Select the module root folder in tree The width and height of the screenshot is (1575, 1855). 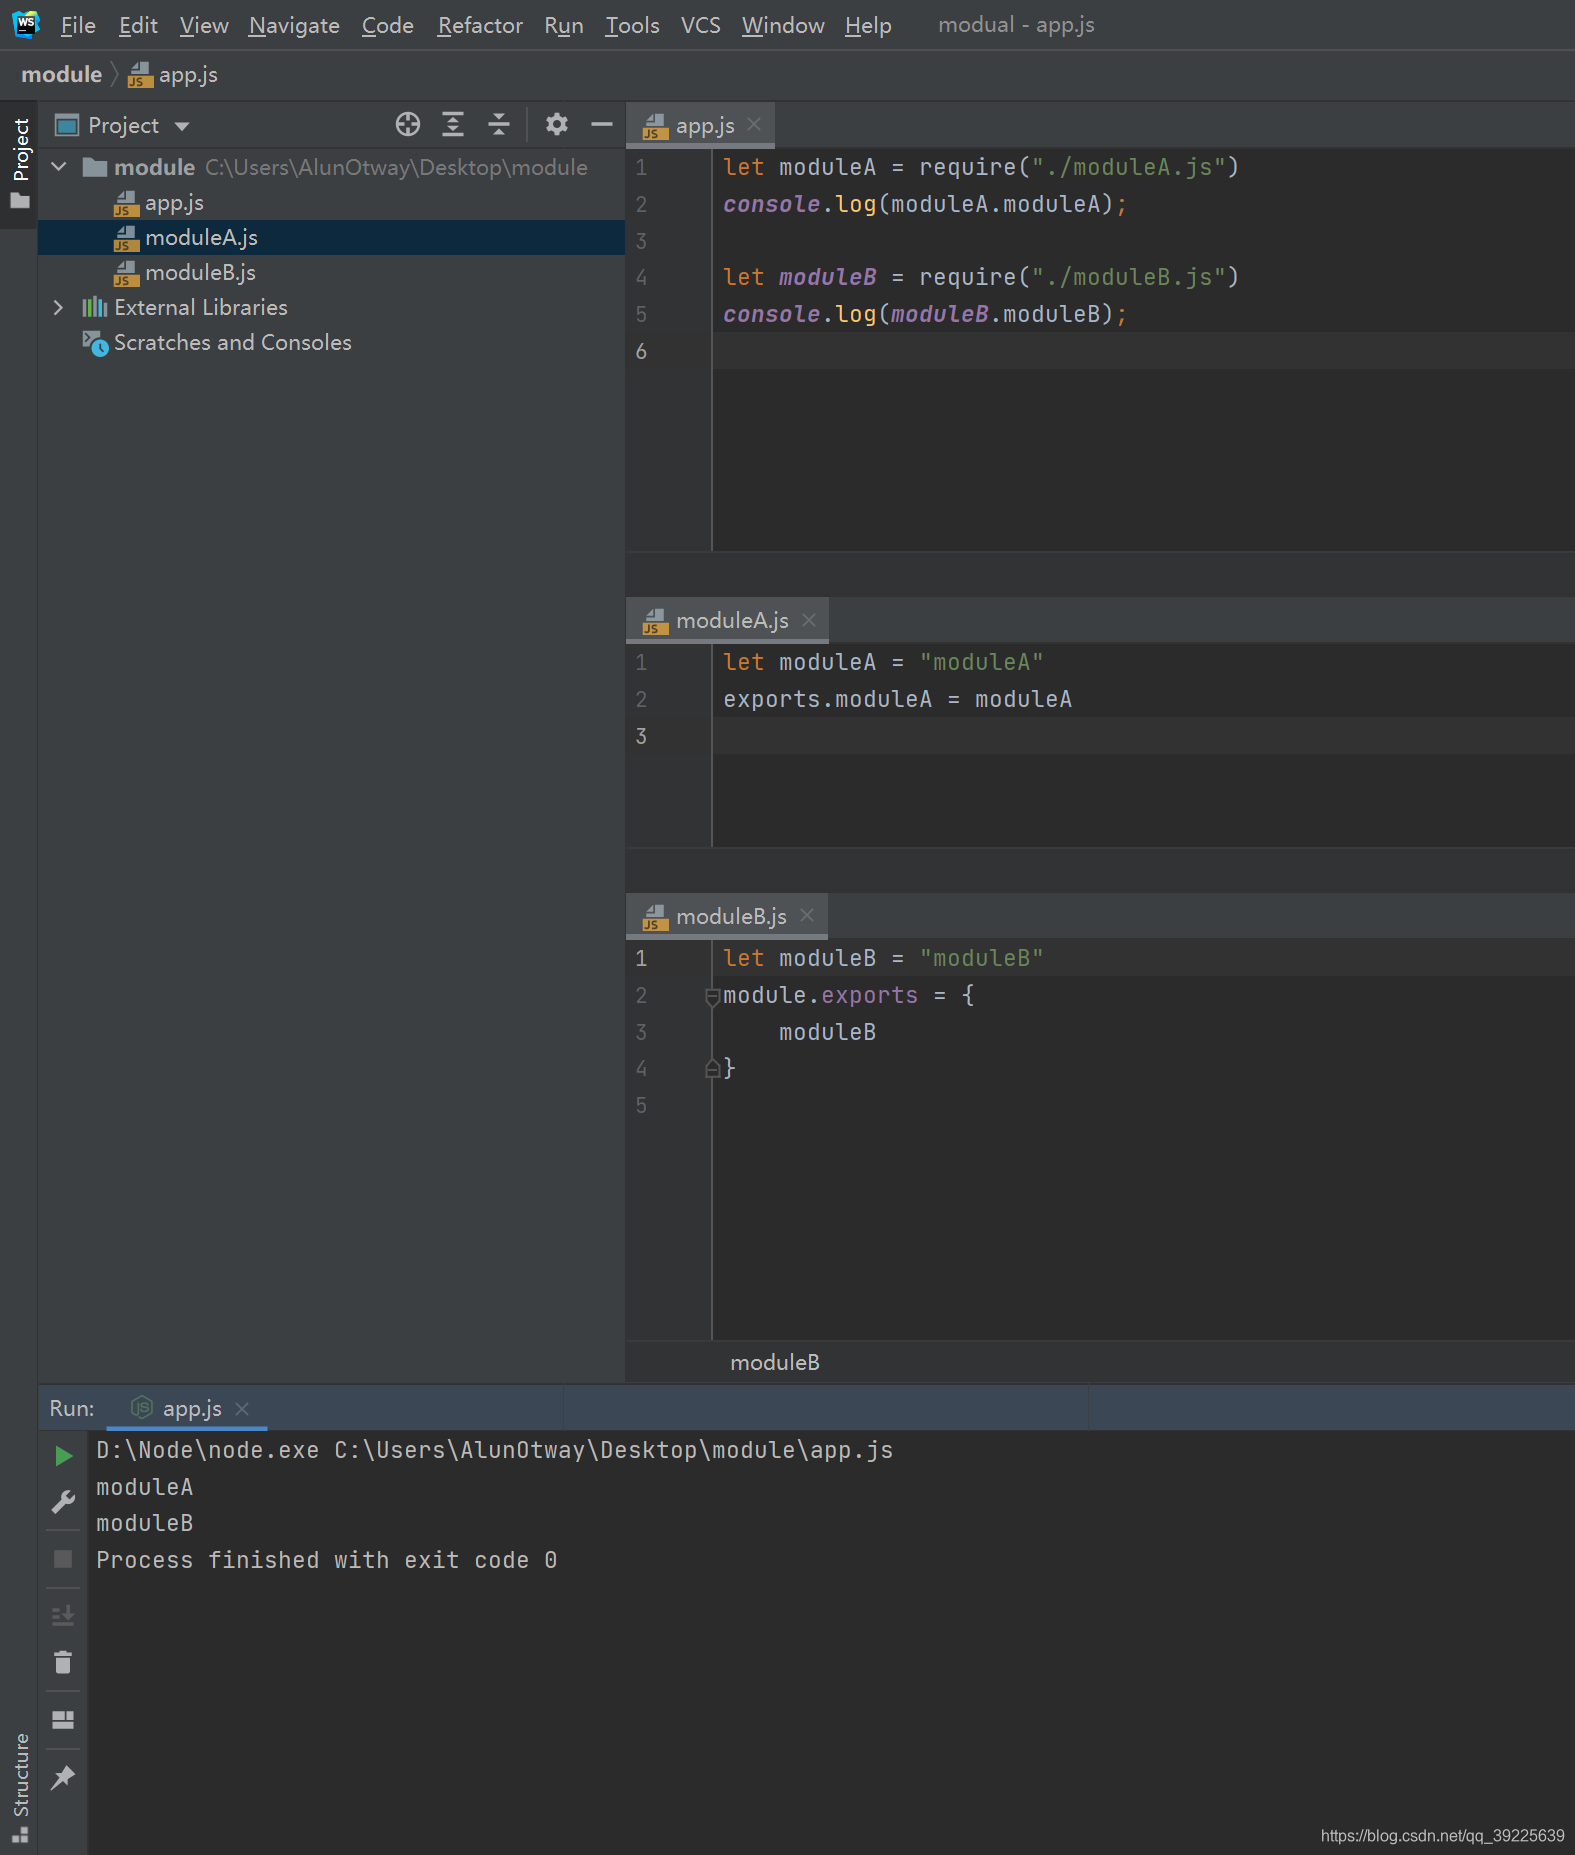(332, 167)
